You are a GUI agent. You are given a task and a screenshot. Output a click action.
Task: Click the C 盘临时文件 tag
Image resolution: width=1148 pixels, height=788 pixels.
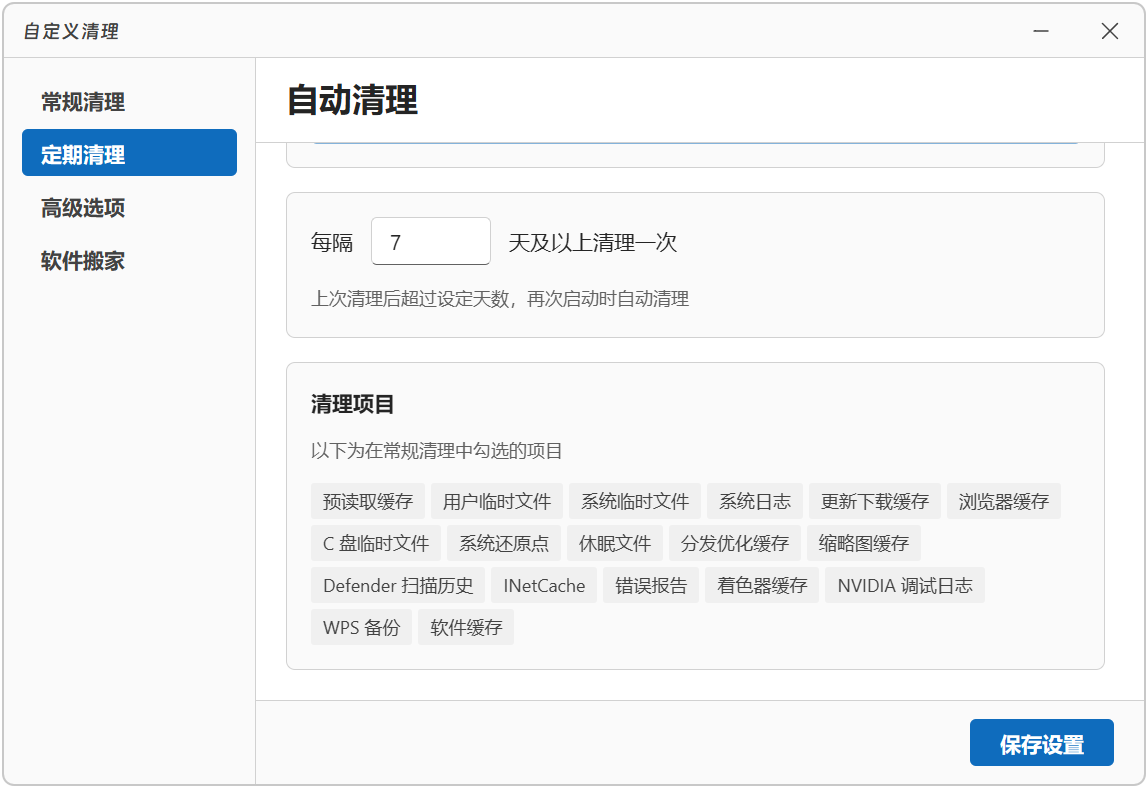pos(376,543)
